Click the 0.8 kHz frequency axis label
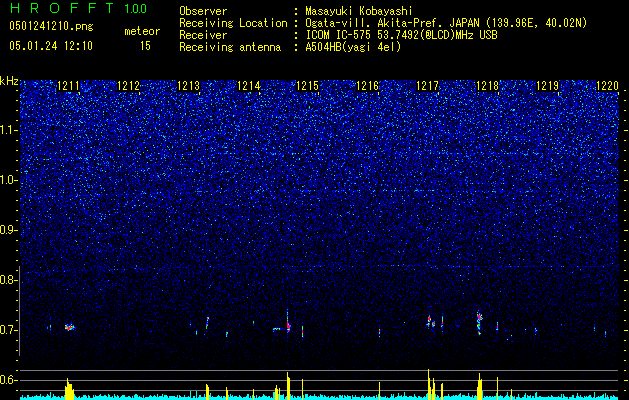The height and width of the screenshot is (400, 629). click(7, 280)
